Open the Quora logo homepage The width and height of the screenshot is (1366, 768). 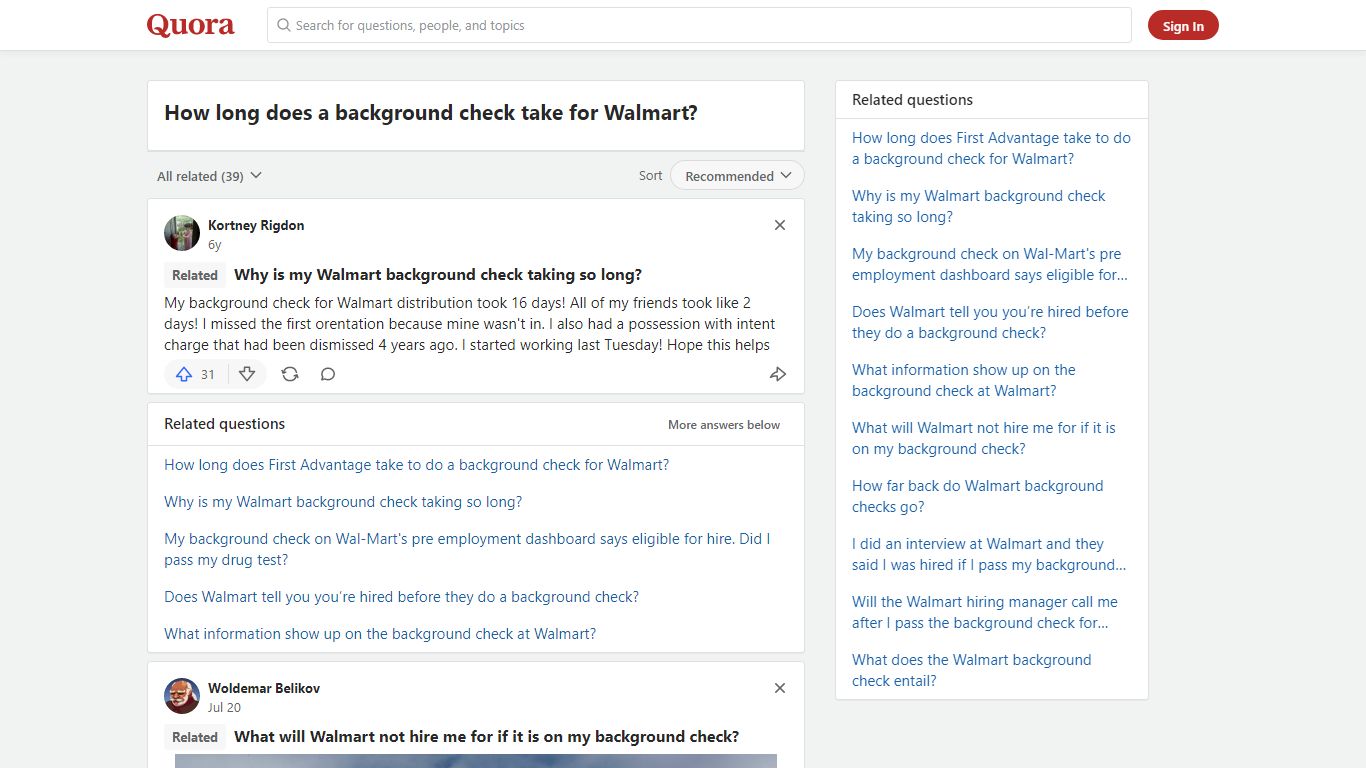click(191, 25)
